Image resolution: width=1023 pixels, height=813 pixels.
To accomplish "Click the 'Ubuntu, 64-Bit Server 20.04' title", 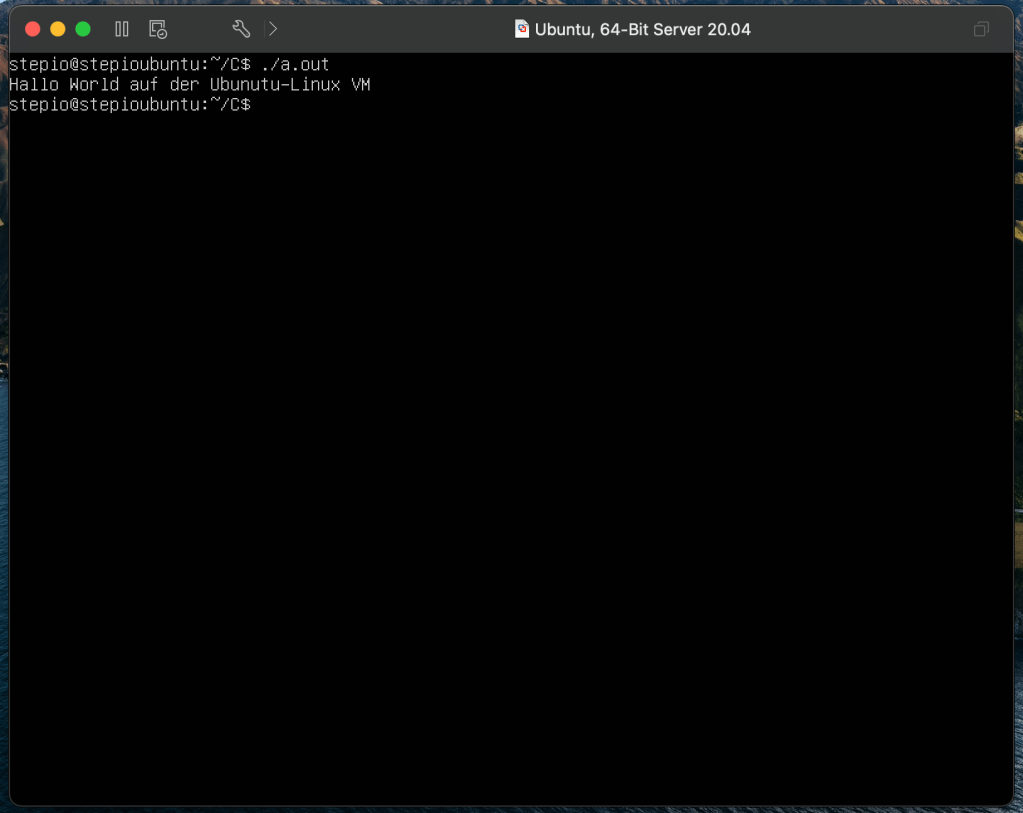I will [x=642, y=30].
